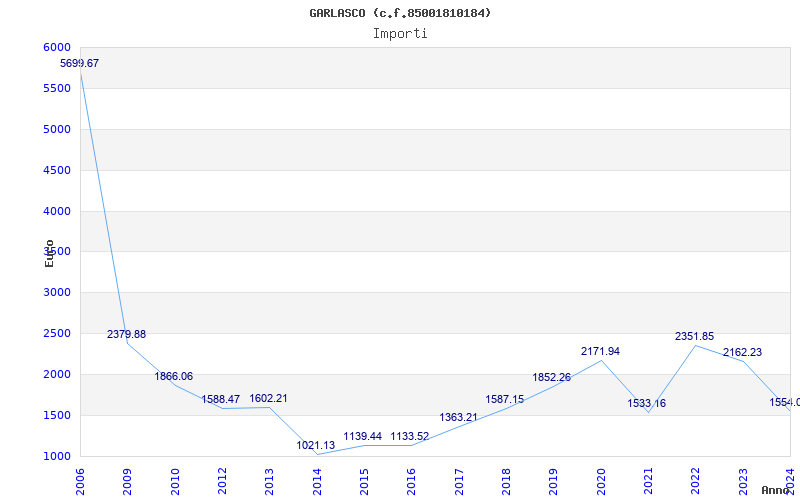Click the 2500 y-axis tick label

56,334
